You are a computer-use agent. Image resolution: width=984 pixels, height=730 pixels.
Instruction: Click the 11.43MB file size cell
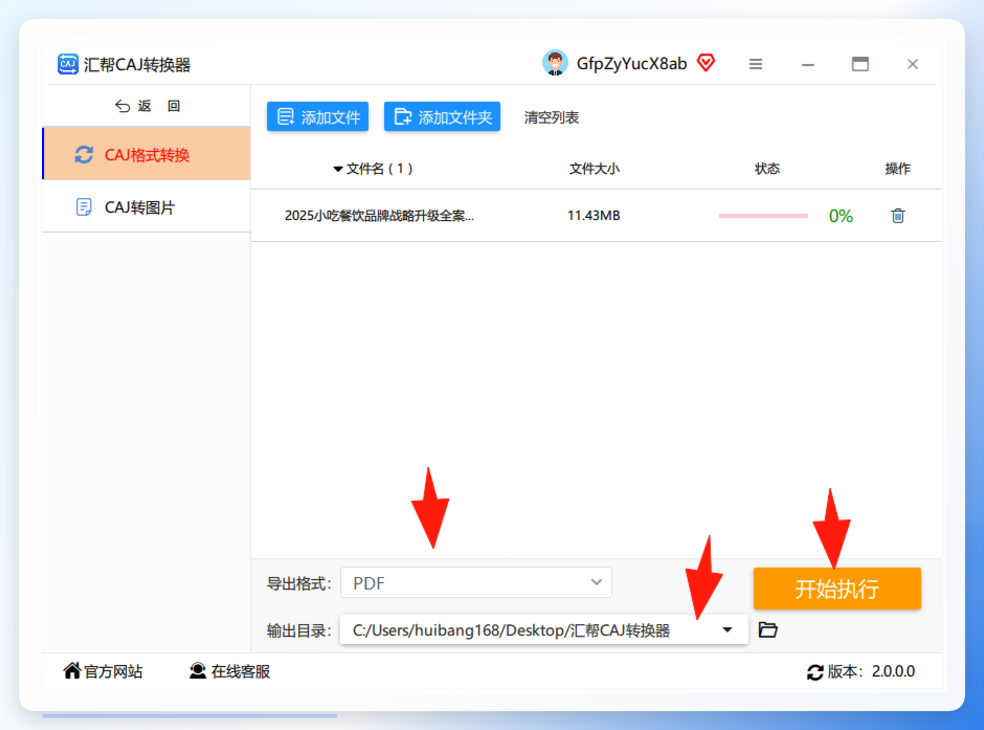(x=594, y=215)
